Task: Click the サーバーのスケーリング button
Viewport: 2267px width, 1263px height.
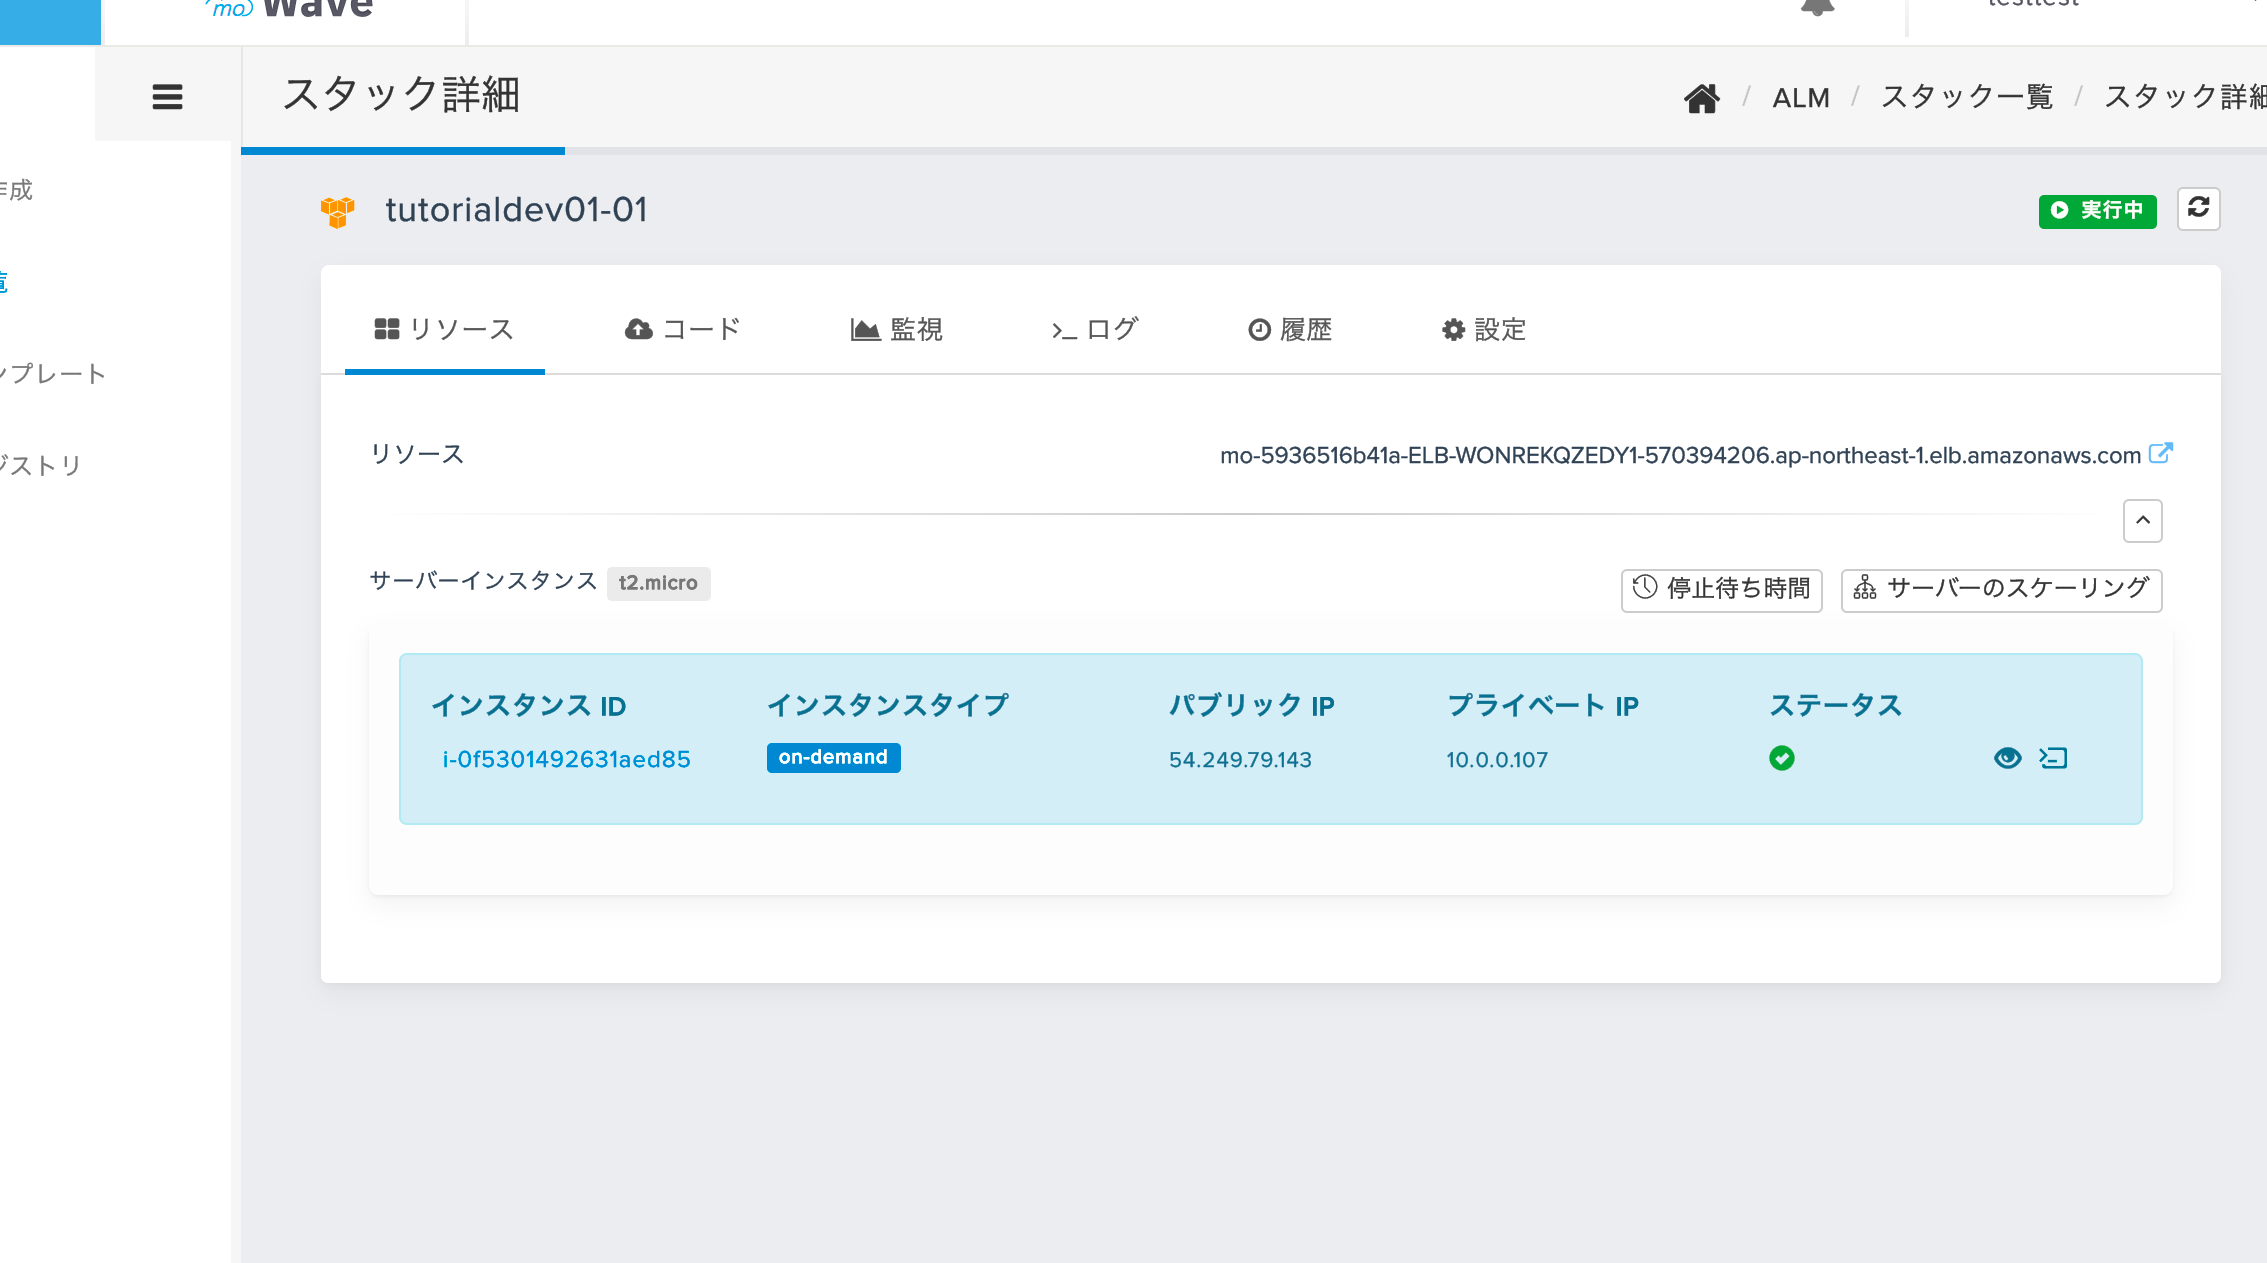Action: pyautogui.click(x=2001, y=589)
